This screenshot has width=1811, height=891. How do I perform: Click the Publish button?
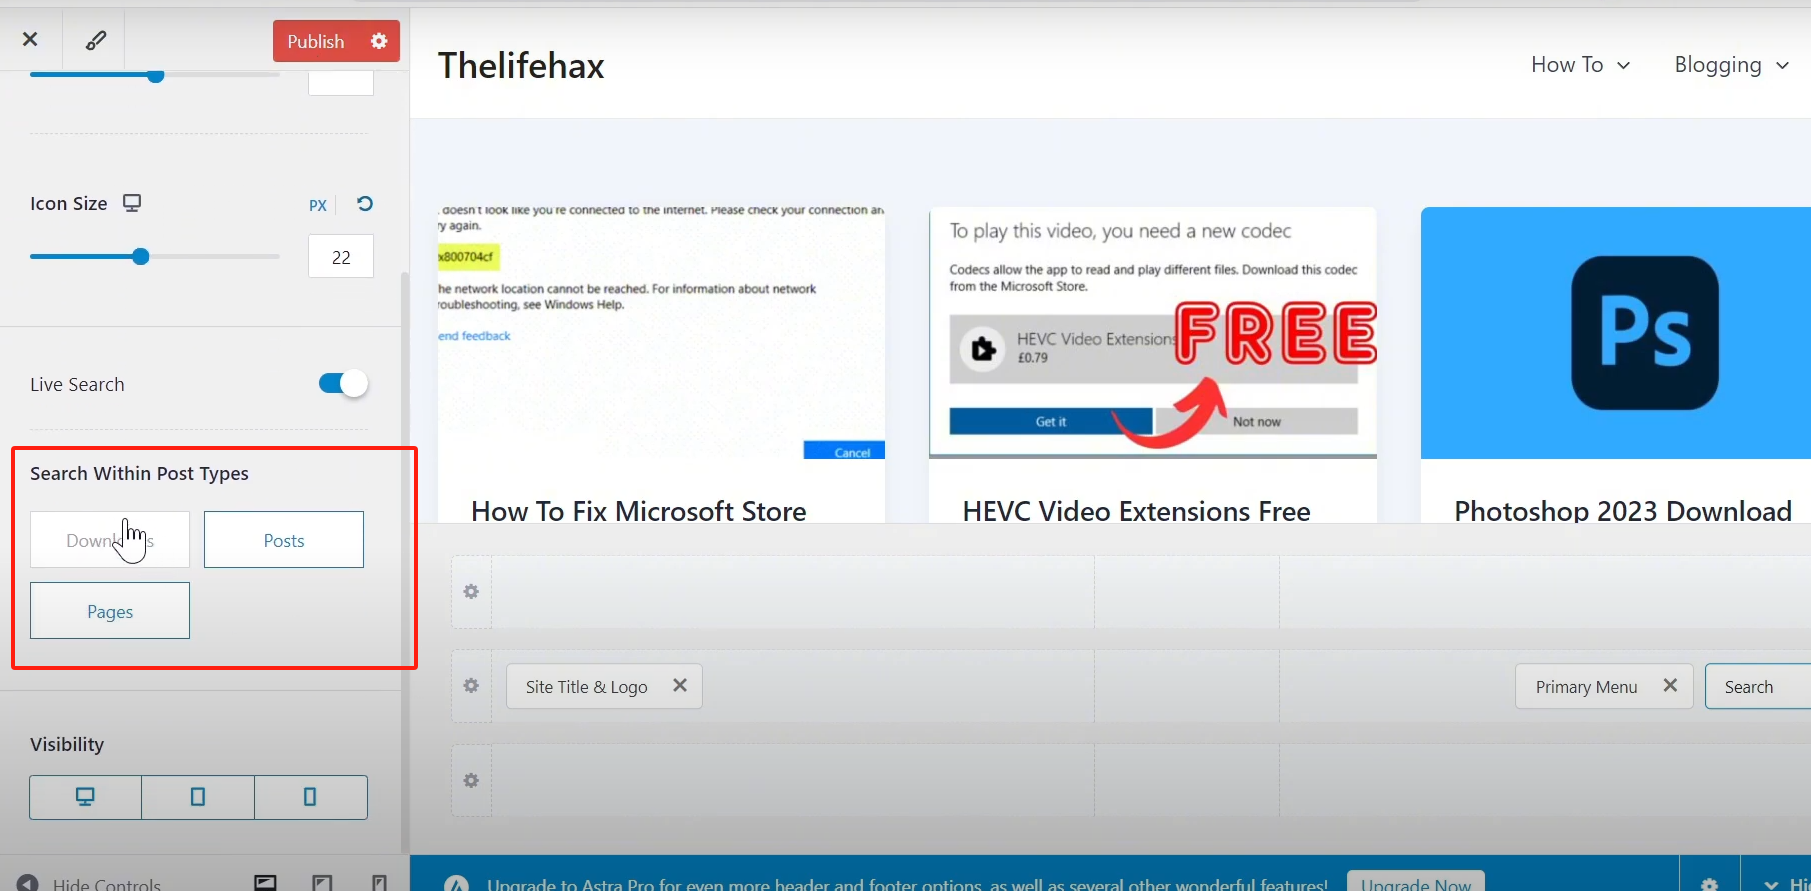[316, 41]
